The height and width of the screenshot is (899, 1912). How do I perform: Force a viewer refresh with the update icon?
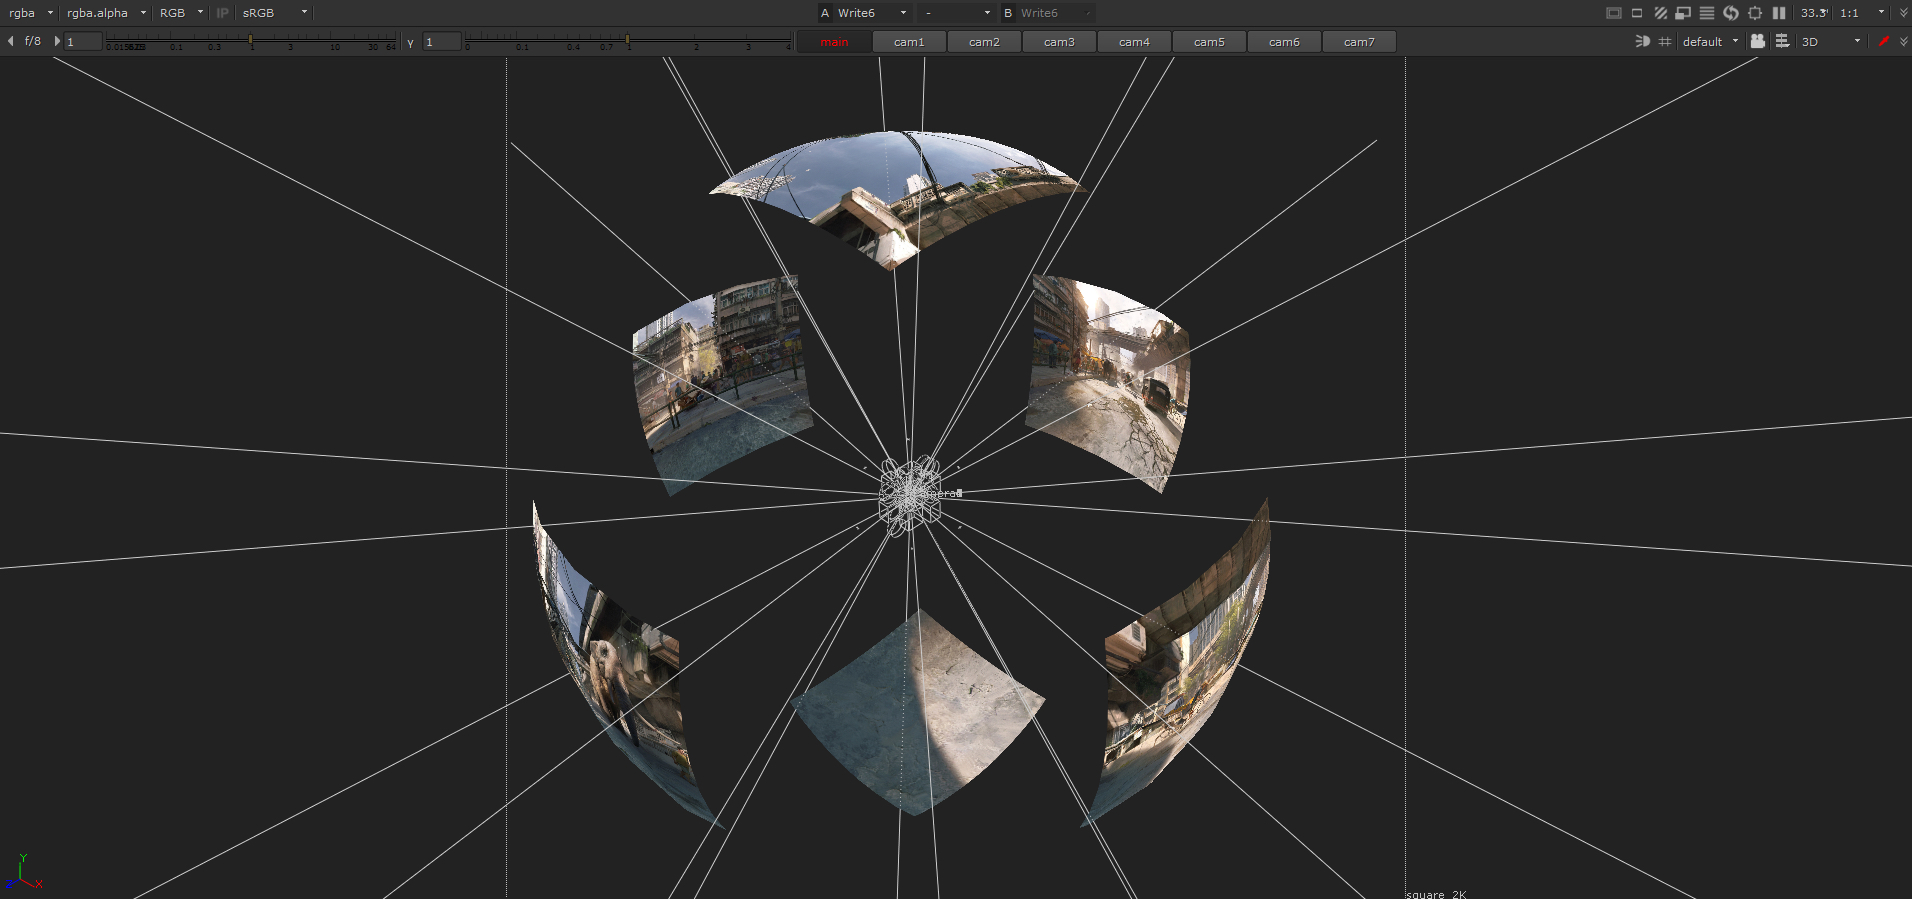(1731, 13)
